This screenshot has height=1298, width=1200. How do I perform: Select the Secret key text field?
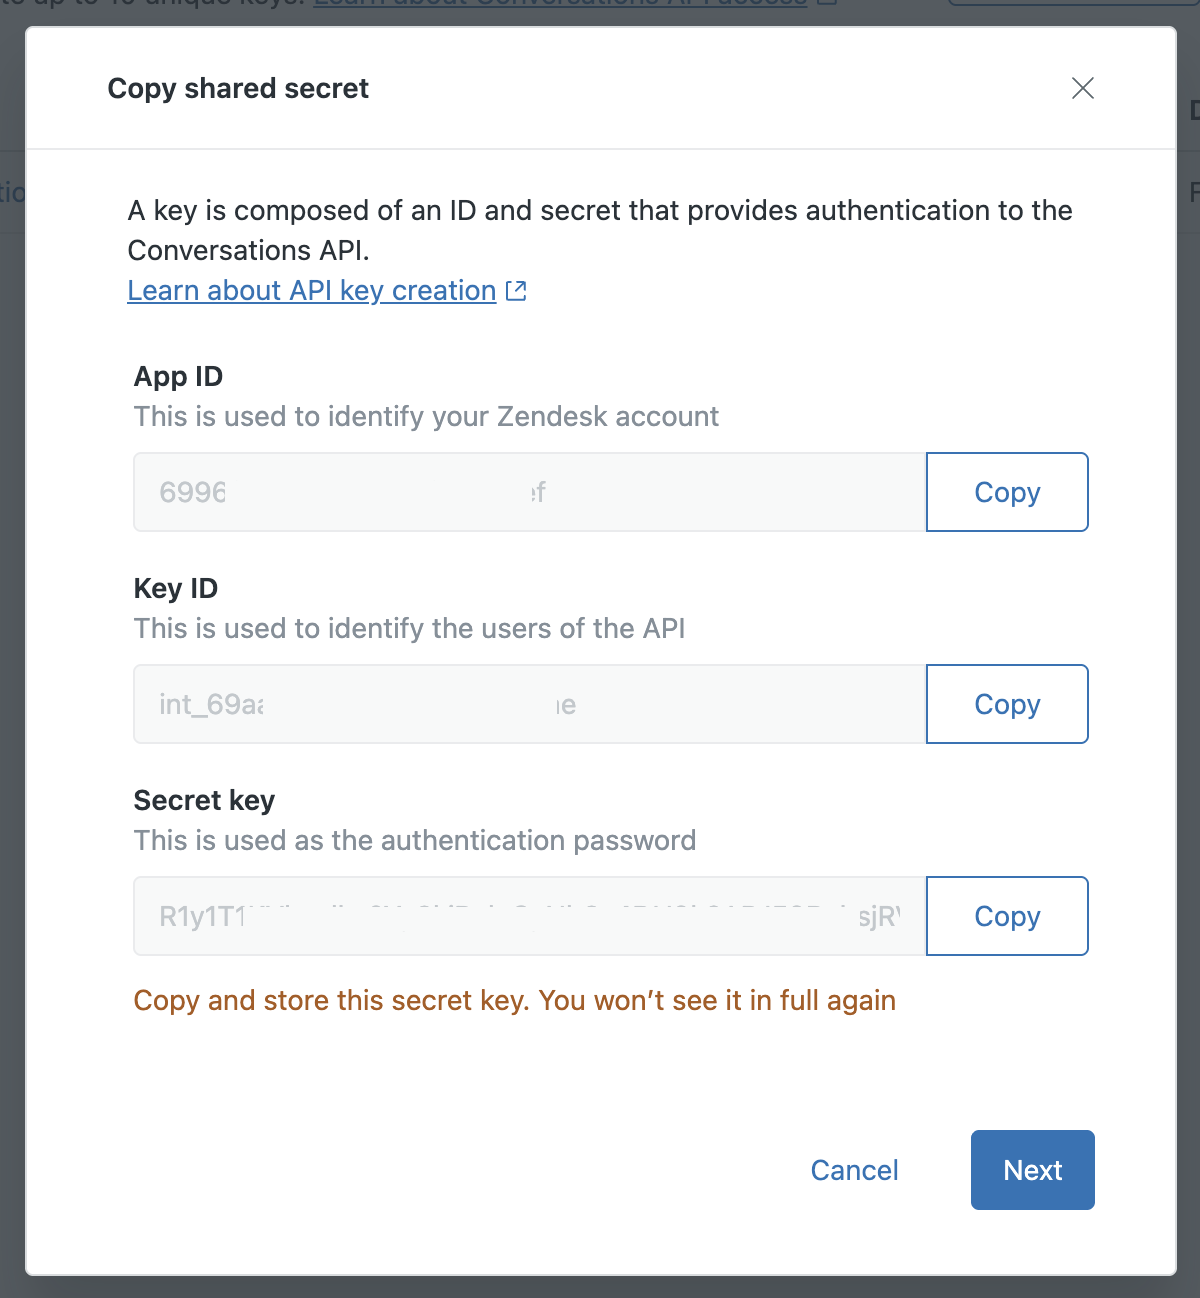(529, 915)
